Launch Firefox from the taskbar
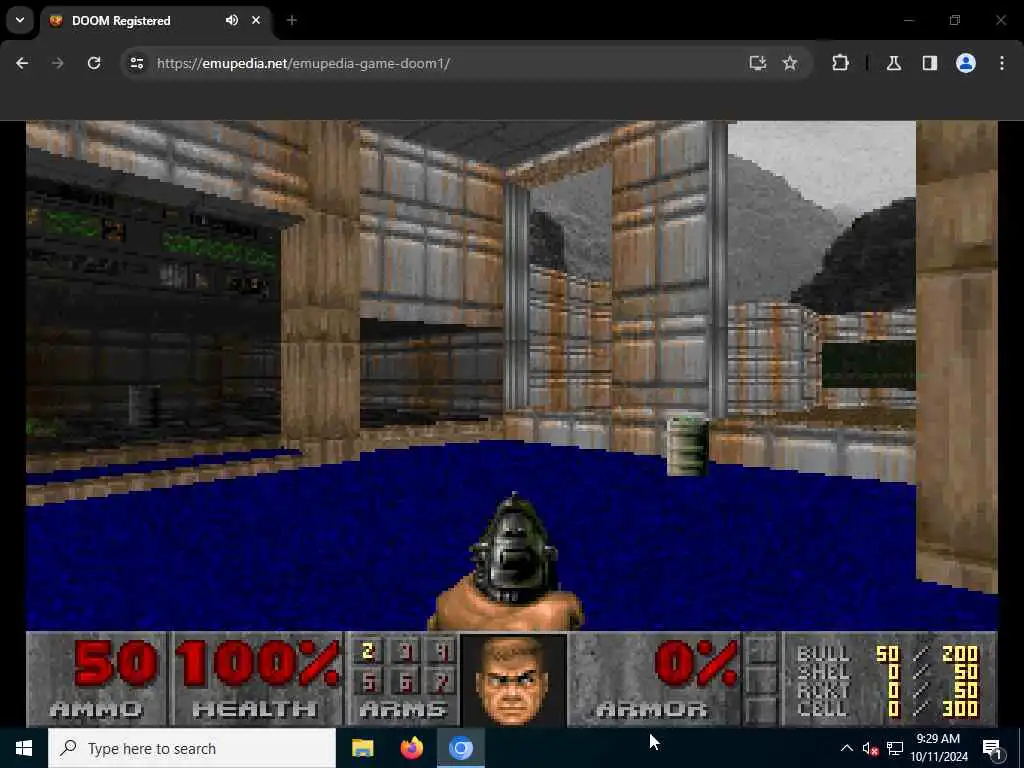Screen dimensions: 1024x768 (411, 748)
